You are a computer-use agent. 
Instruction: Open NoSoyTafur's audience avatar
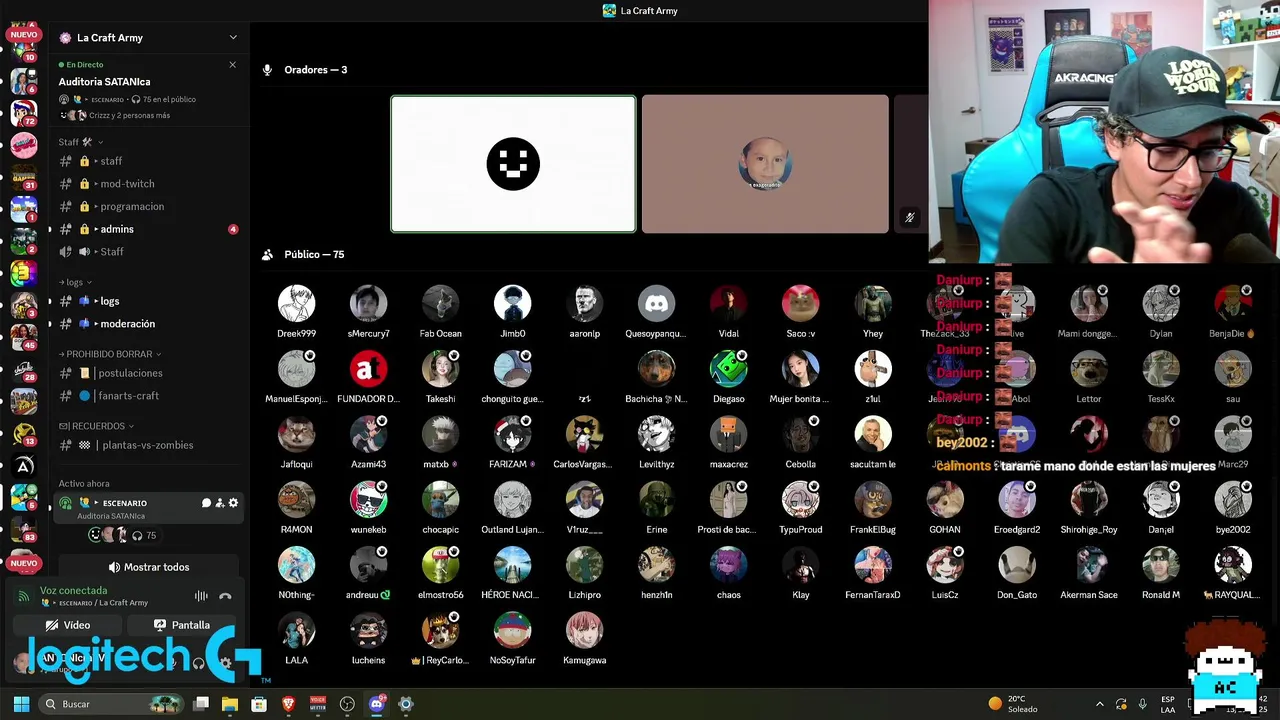(513, 630)
